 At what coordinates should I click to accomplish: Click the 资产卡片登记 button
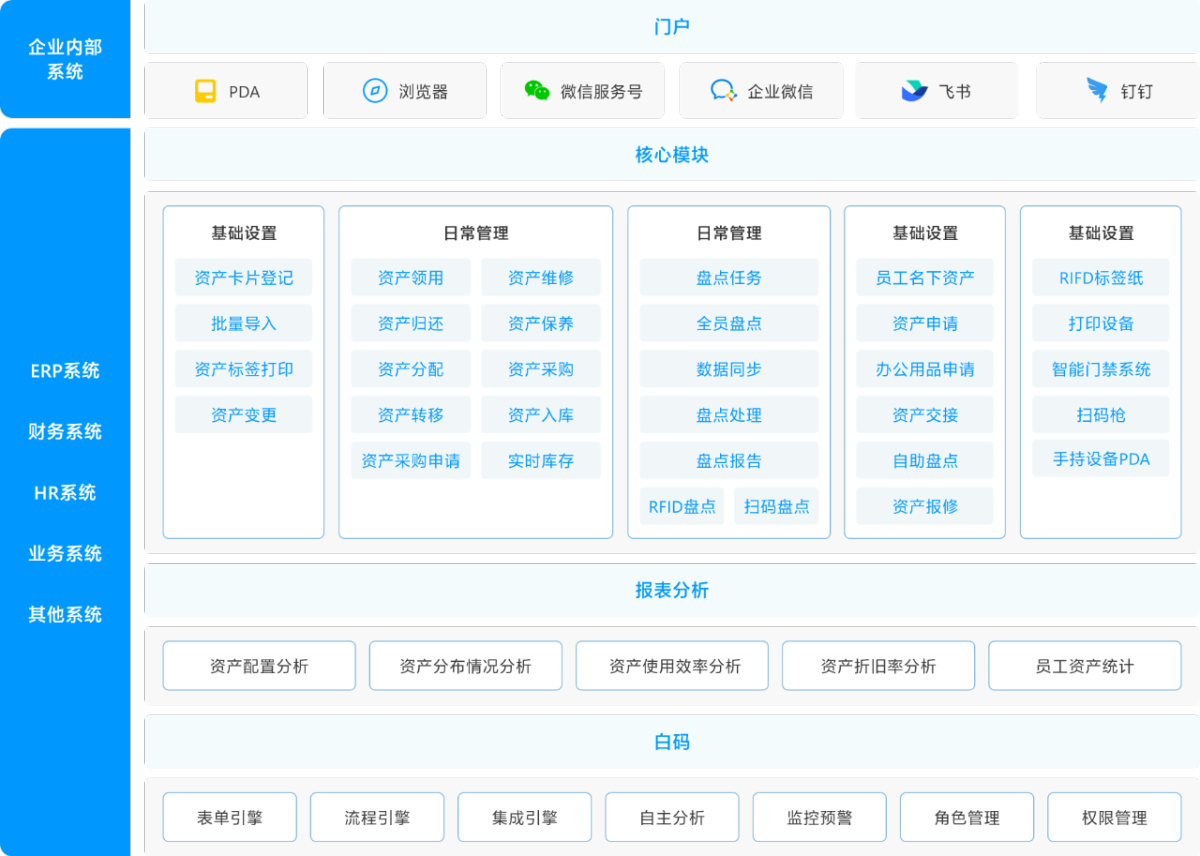243,278
